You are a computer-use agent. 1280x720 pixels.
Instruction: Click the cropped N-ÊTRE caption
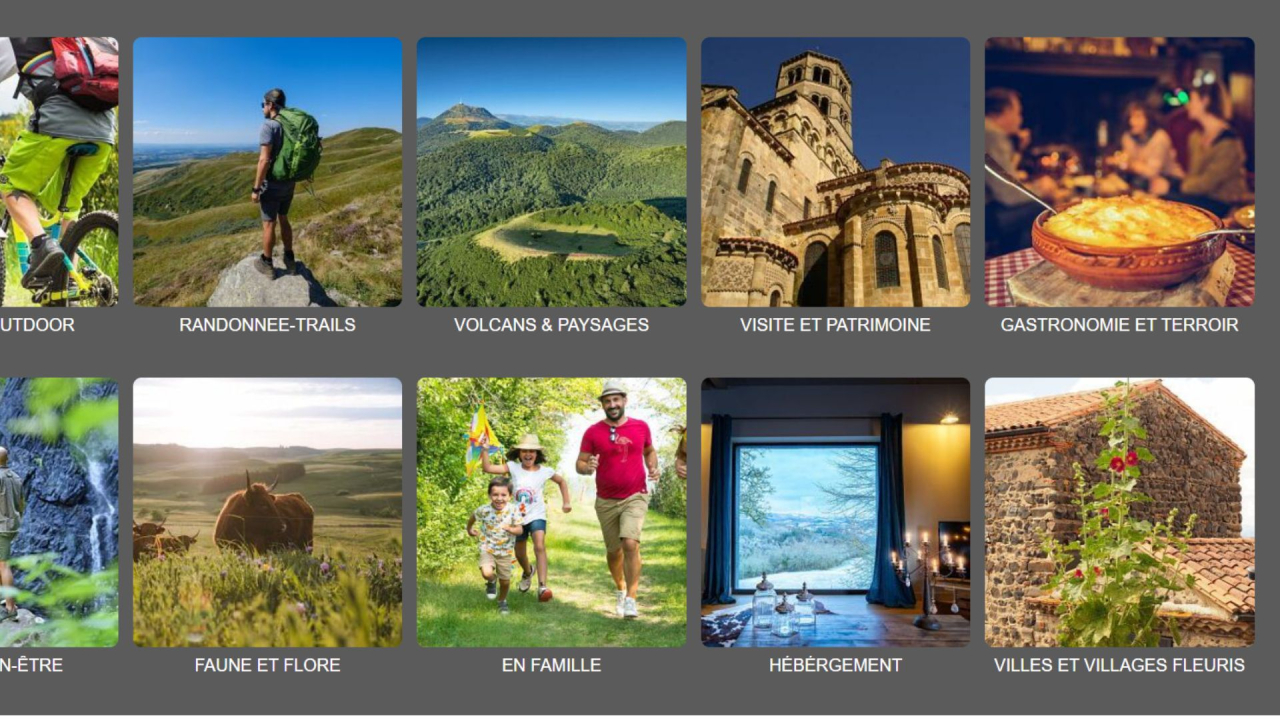tap(31, 665)
